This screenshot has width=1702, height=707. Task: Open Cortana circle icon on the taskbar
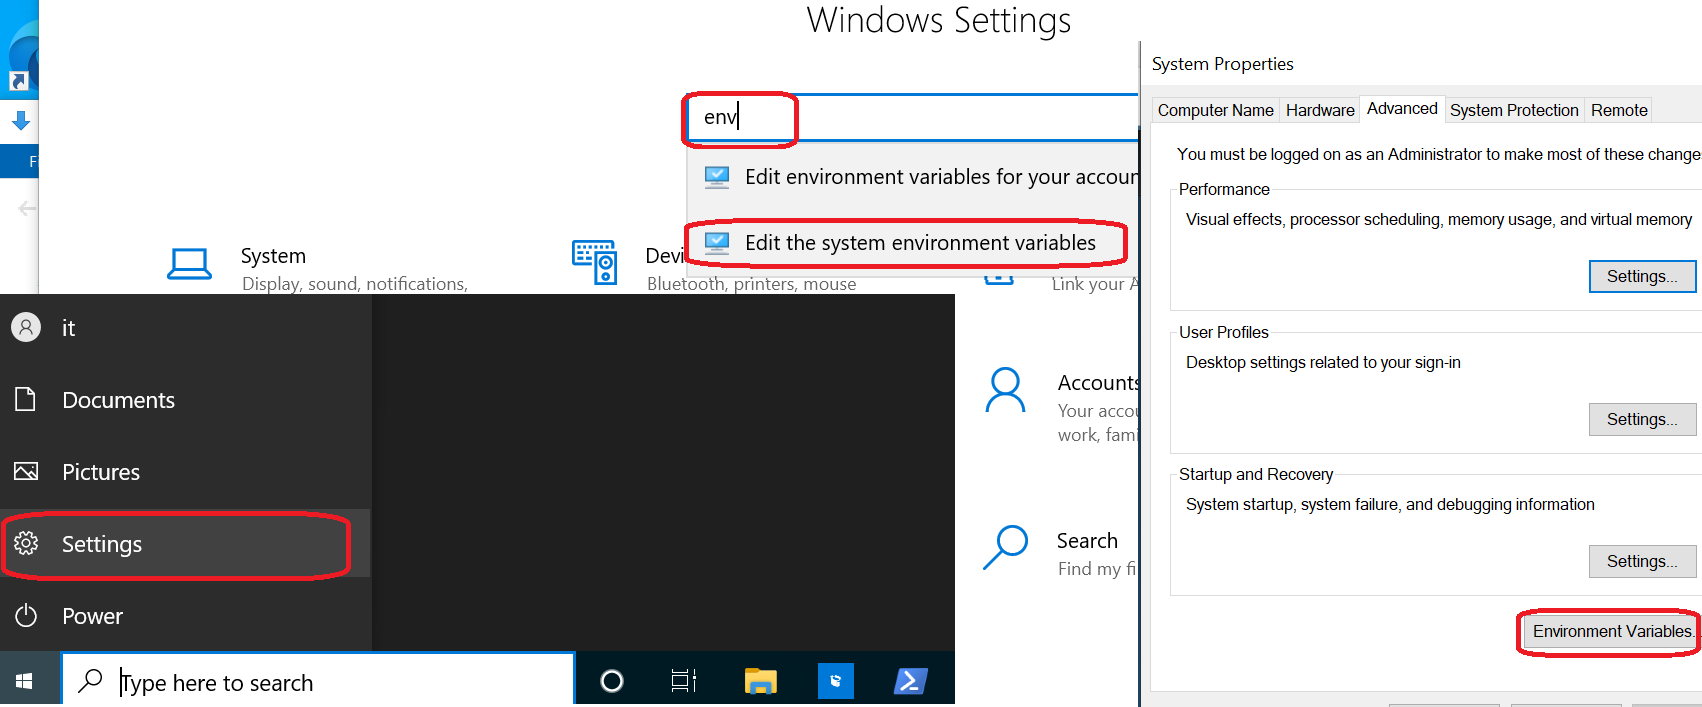click(612, 681)
